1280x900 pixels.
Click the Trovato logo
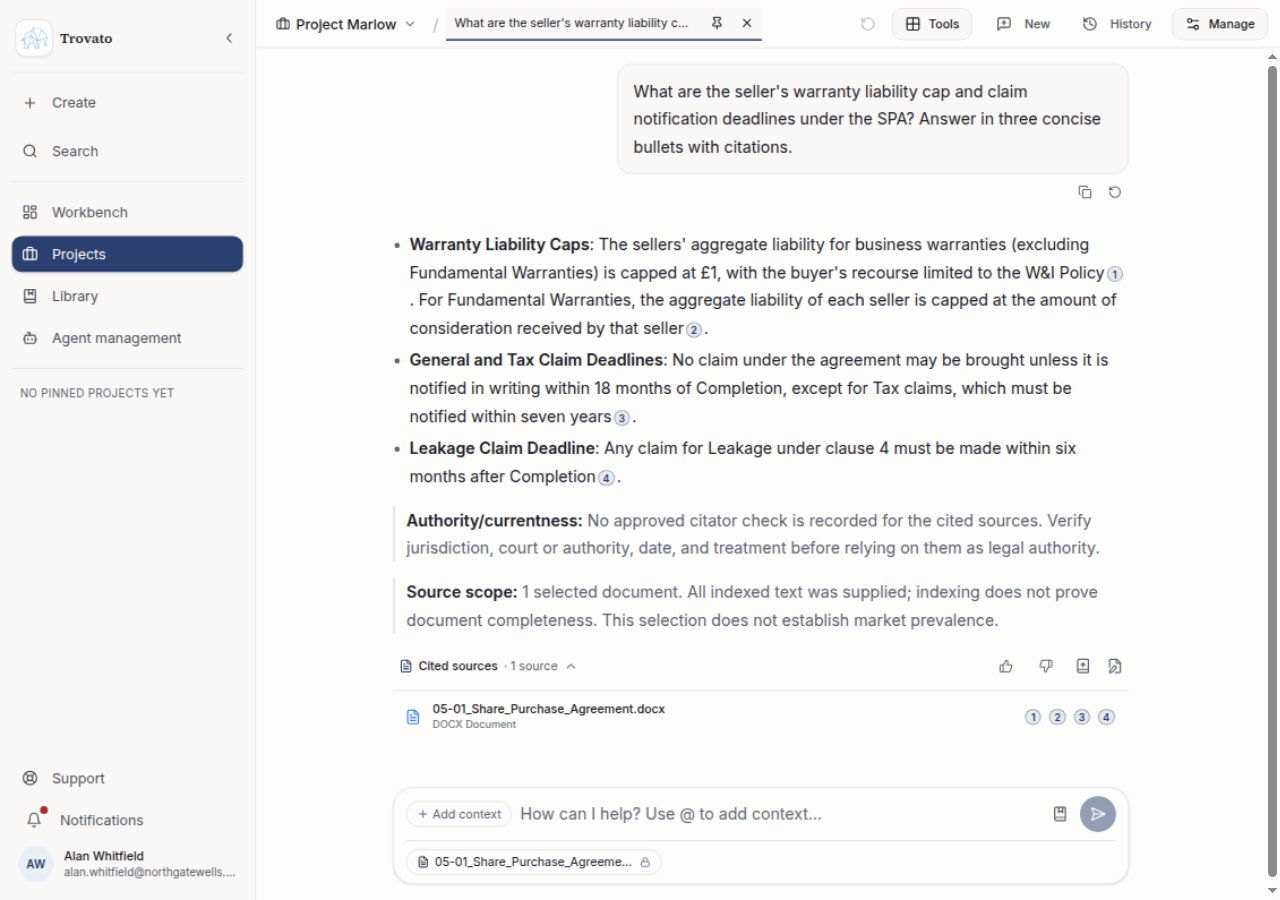(34, 38)
